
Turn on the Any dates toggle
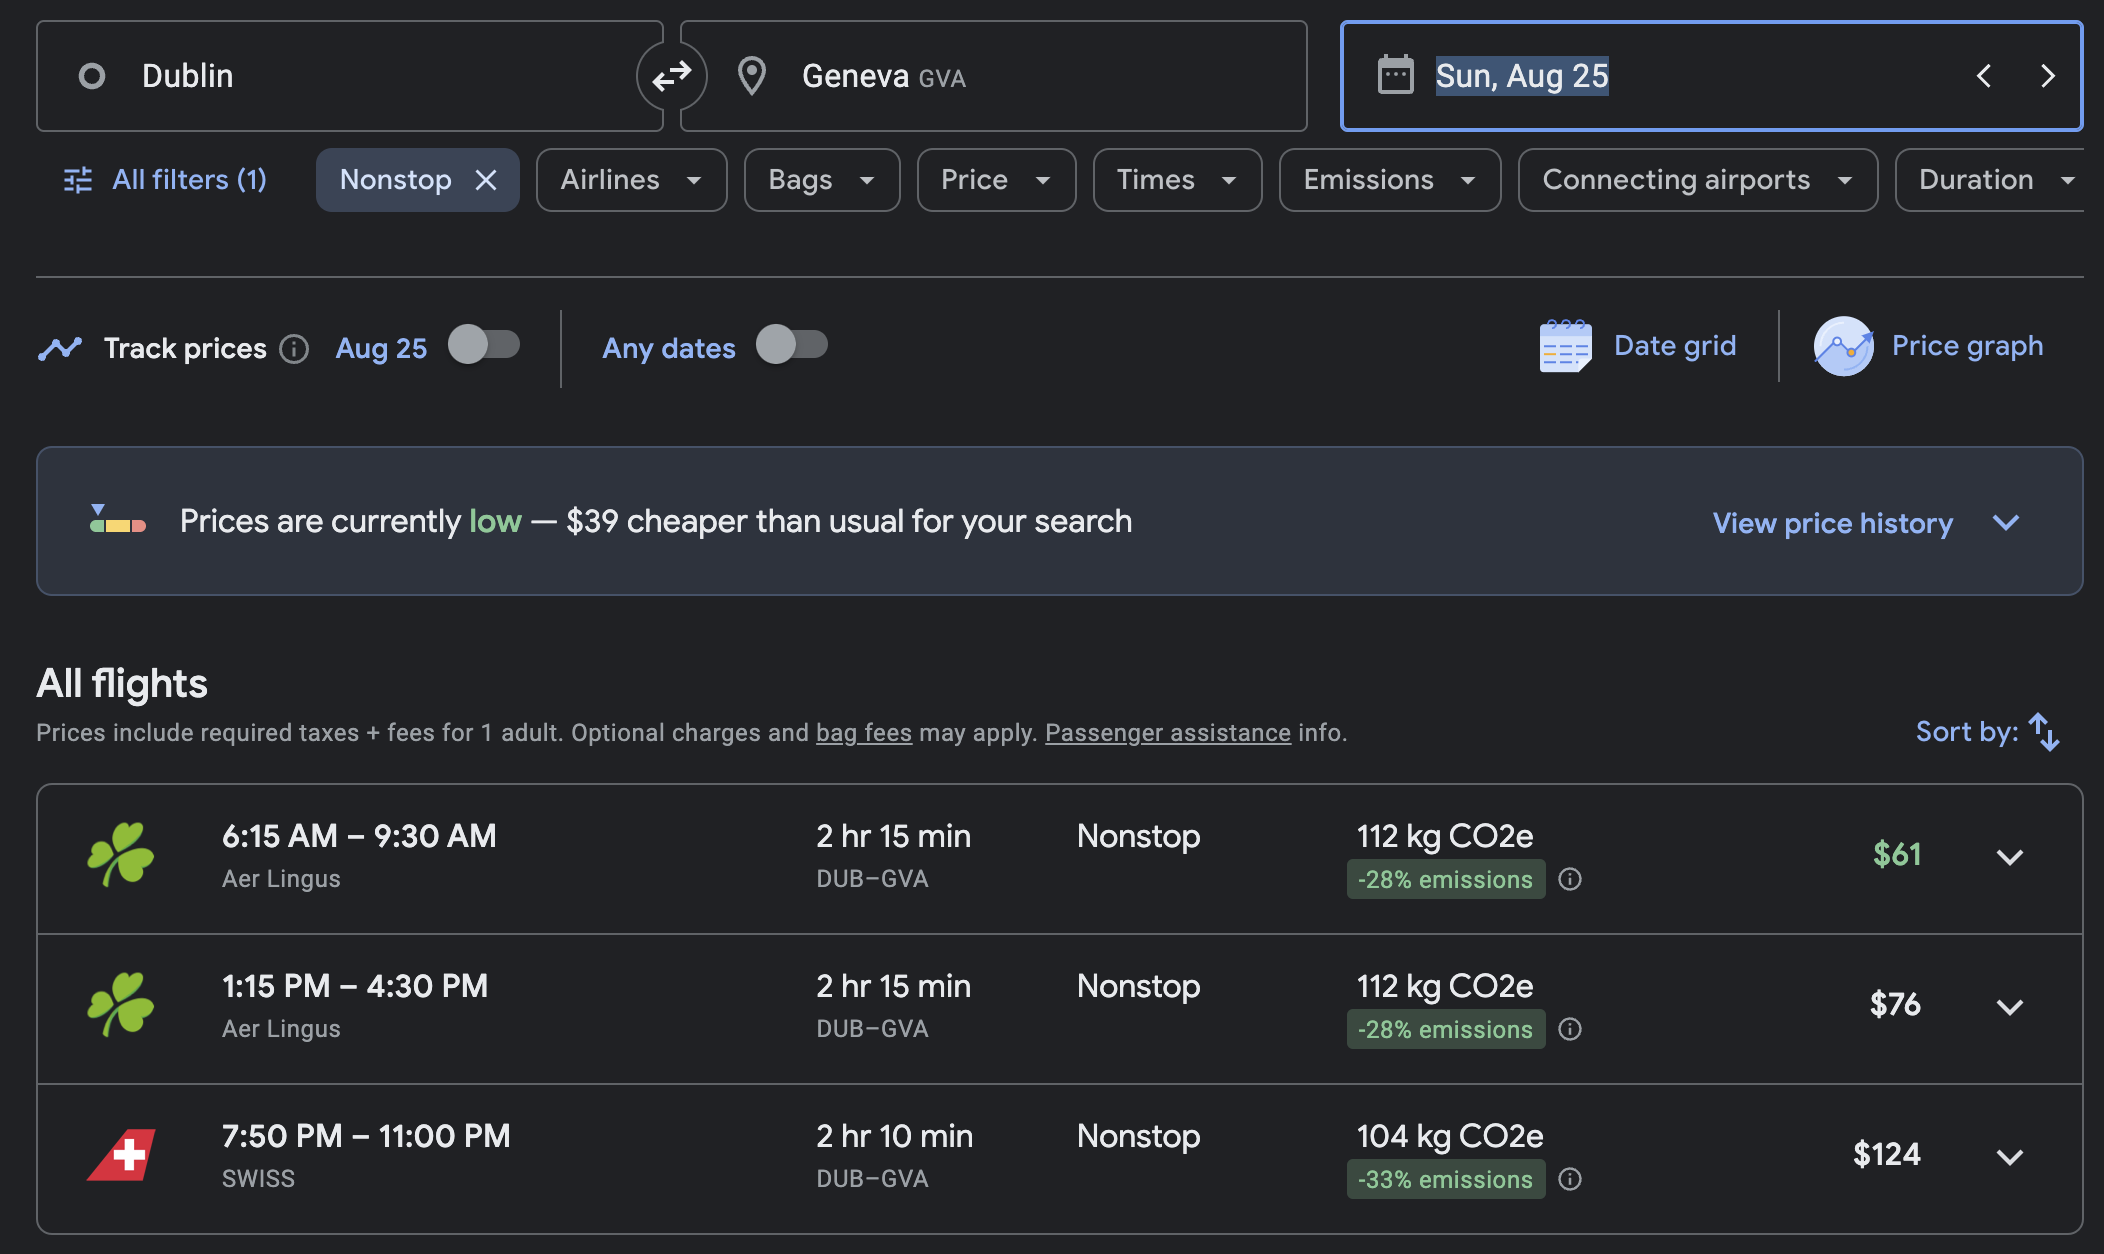793,345
